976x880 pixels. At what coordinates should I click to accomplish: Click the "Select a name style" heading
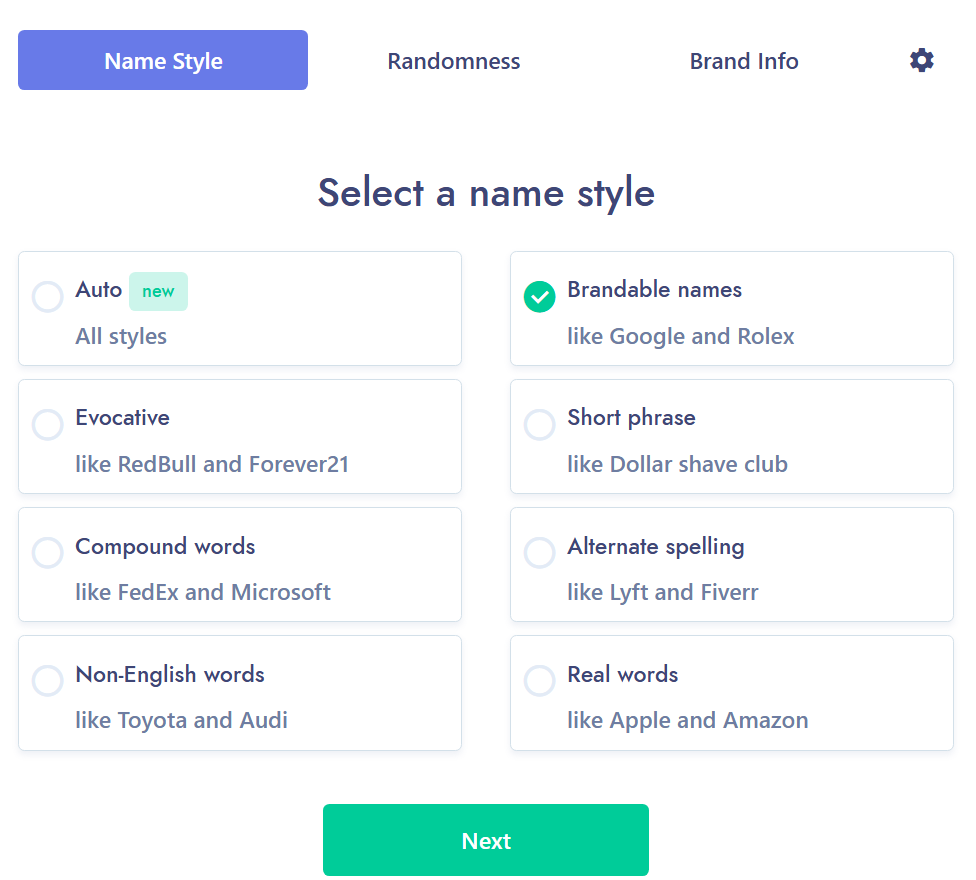pyautogui.click(x=486, y=193)
